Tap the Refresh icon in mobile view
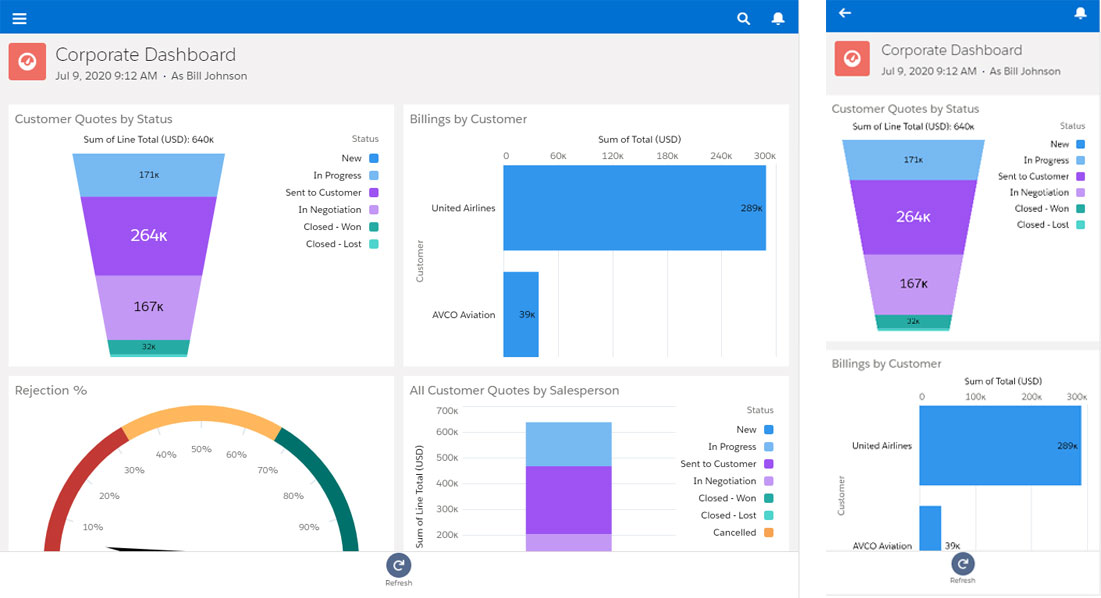The width and height of the screenshot is (1101, 598). (x=962, y=563)
